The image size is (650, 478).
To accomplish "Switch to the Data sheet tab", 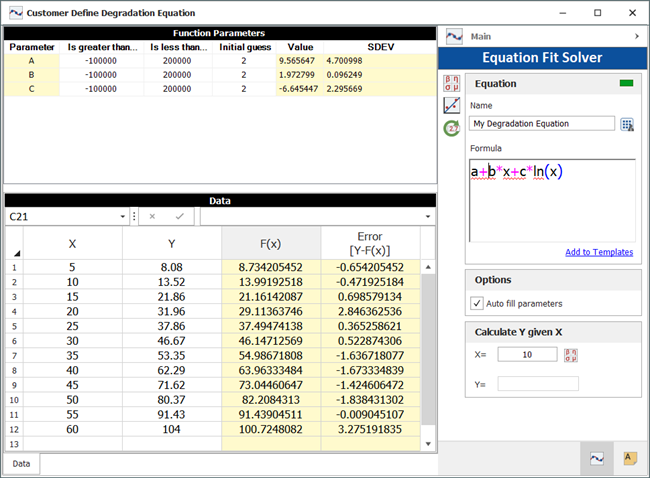I will 21,464.
